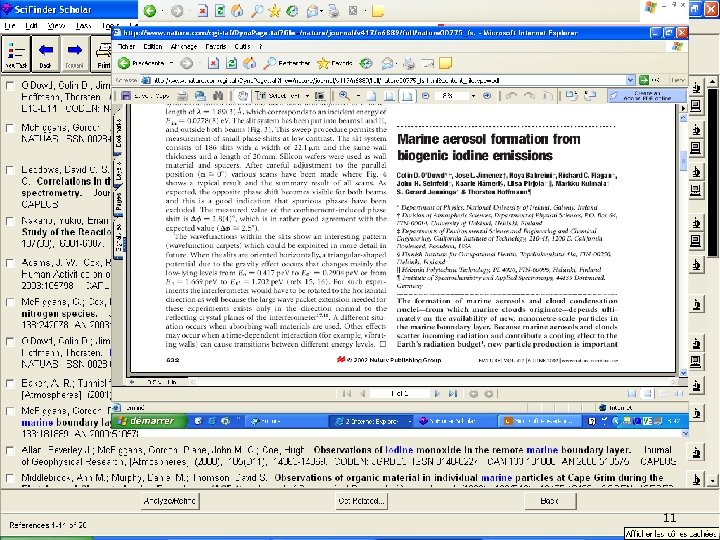Switch to SciFinder Scholar in the taskbar
720x540 pixels.
click(456, 421)
